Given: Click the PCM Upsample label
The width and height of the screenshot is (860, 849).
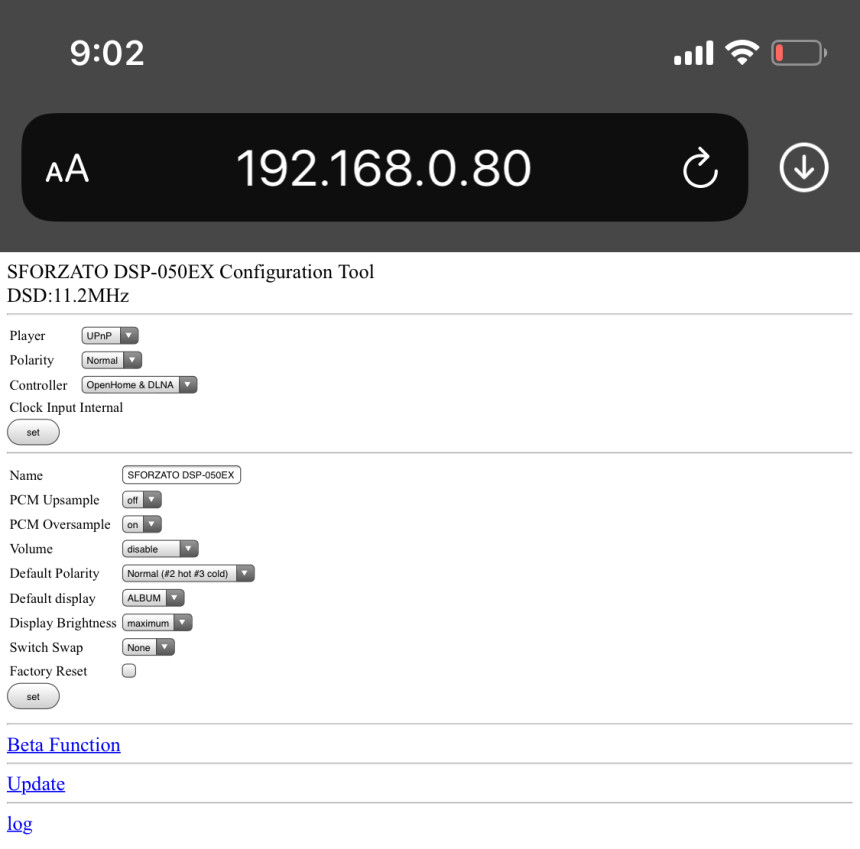Looking at the screenshot, I should [x=55, y=500].
